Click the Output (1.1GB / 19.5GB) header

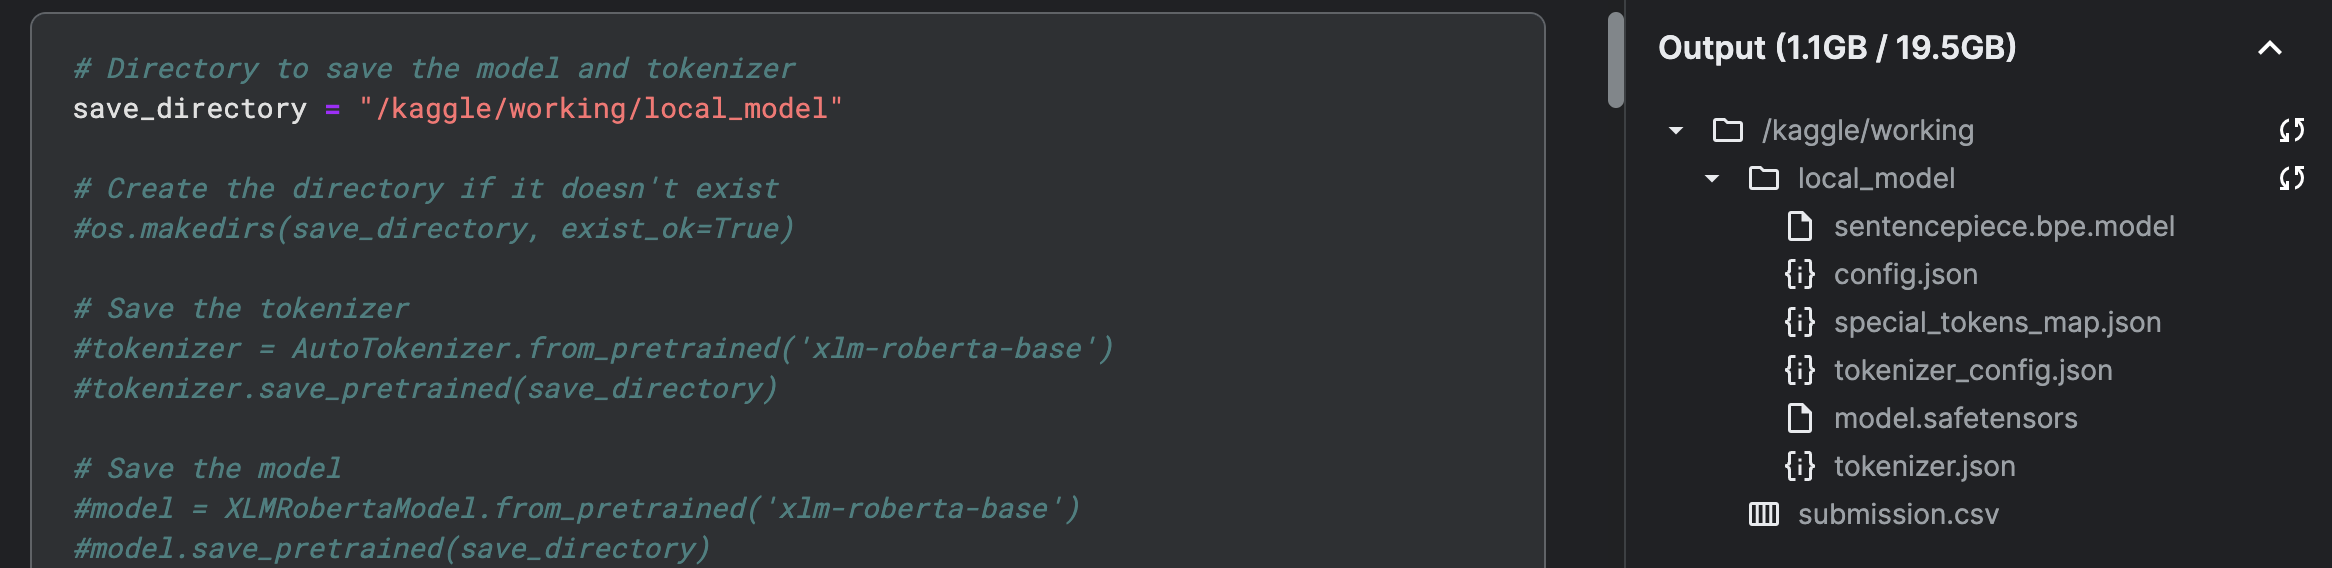[x=1836, y=48]
